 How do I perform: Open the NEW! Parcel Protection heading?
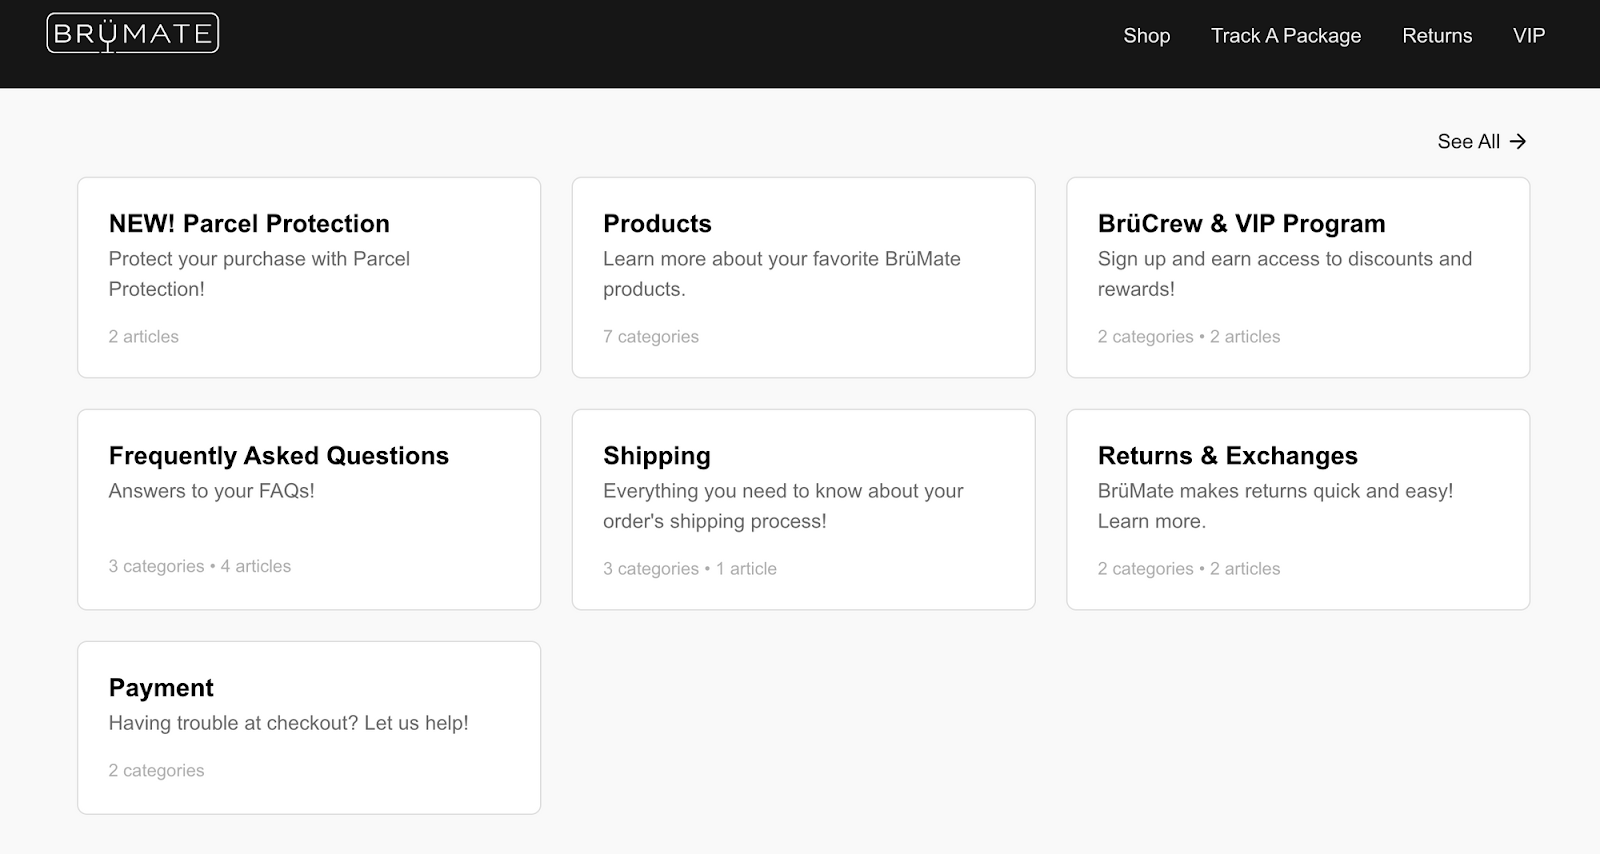249,224
